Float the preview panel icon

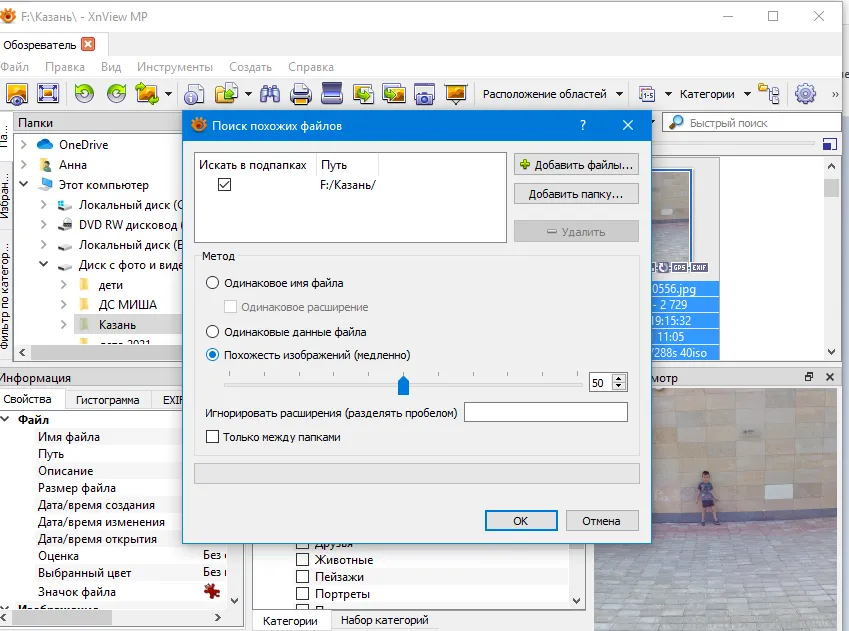(809, 377)
